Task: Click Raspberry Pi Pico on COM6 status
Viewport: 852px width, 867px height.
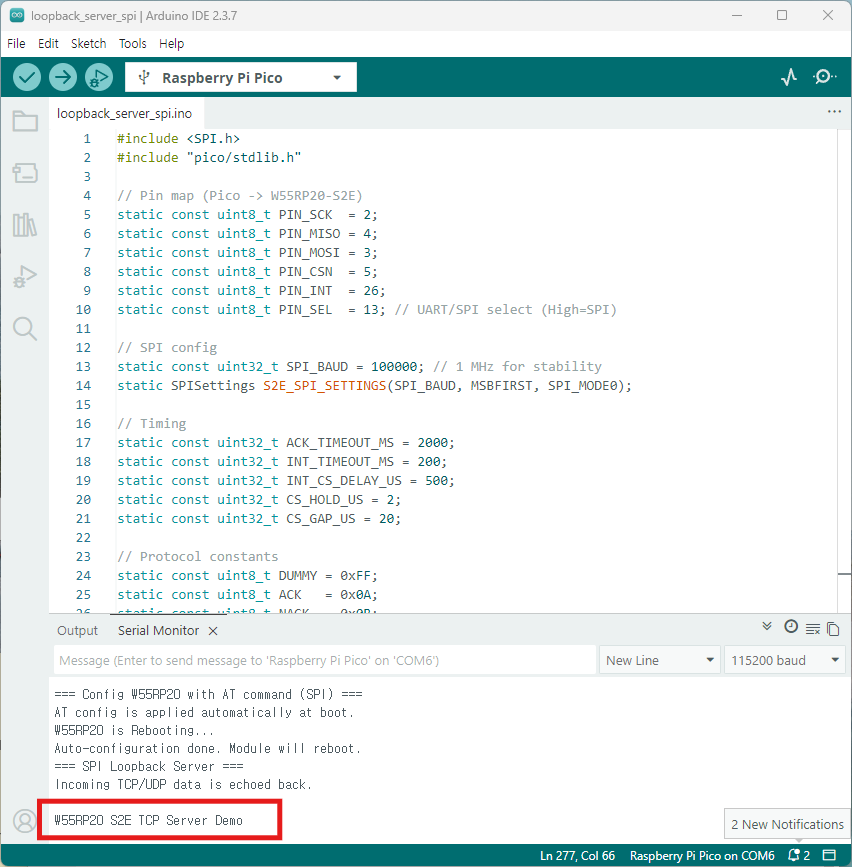Action: 702,856
